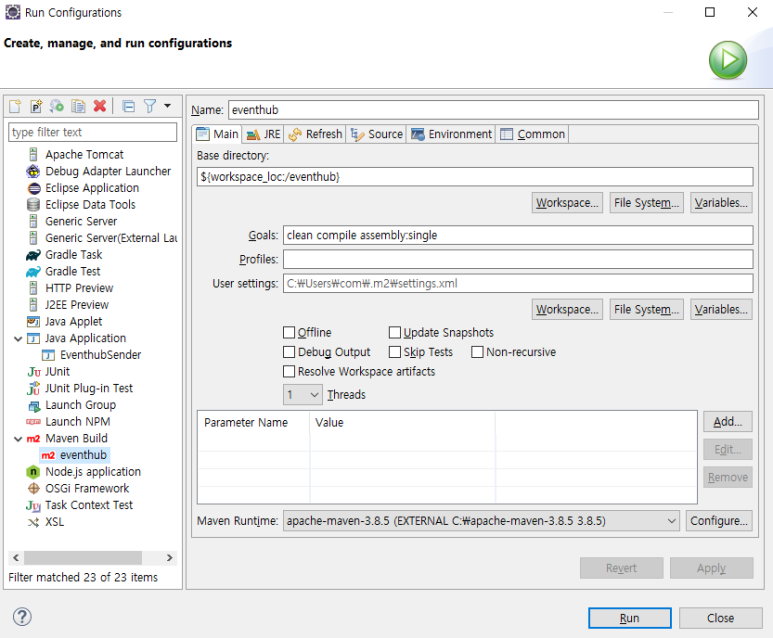This screenshot has height=638, width=773.
Task: Click the type filter text field
Action: tap(93, 132)
